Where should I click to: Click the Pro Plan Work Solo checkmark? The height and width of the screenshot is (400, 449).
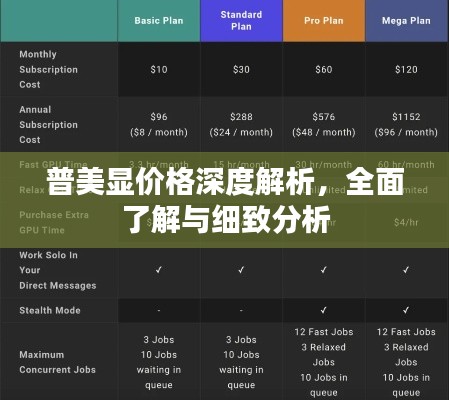tap(324, 270)
